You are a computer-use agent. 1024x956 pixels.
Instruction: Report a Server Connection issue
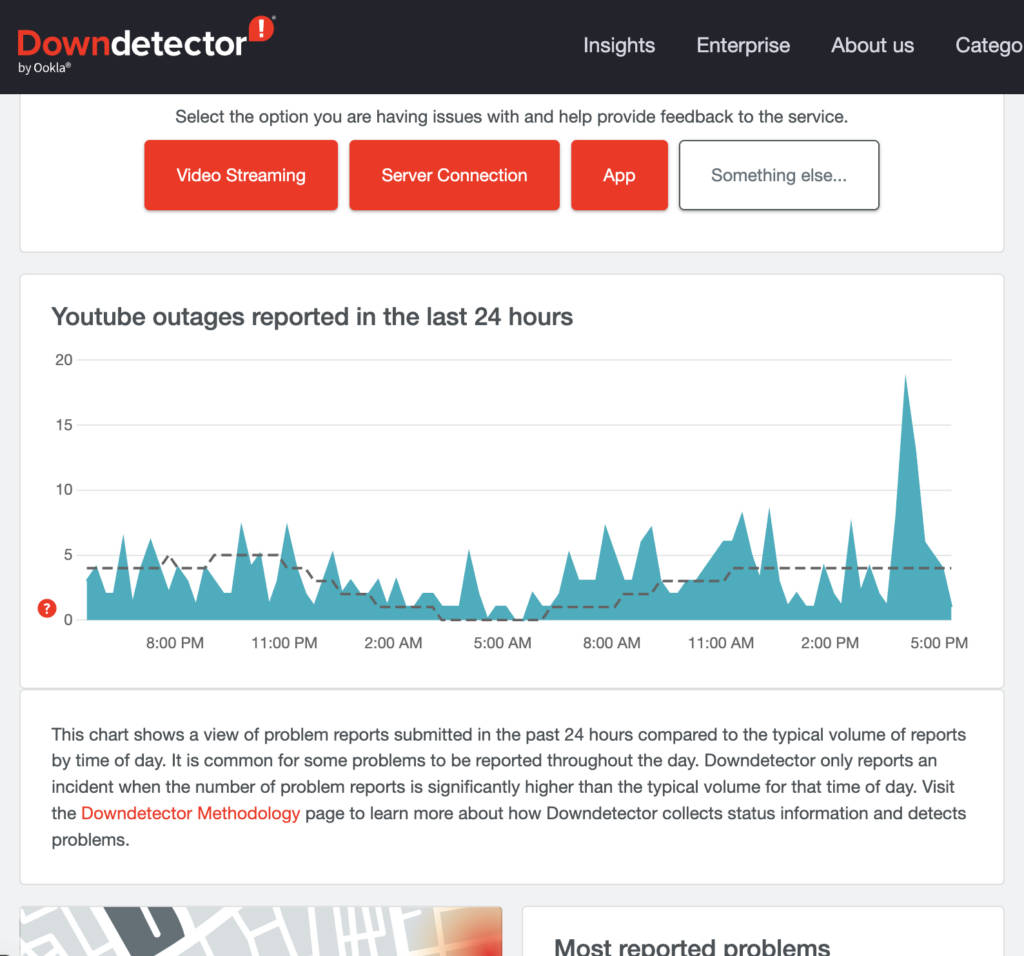point(454,175)
